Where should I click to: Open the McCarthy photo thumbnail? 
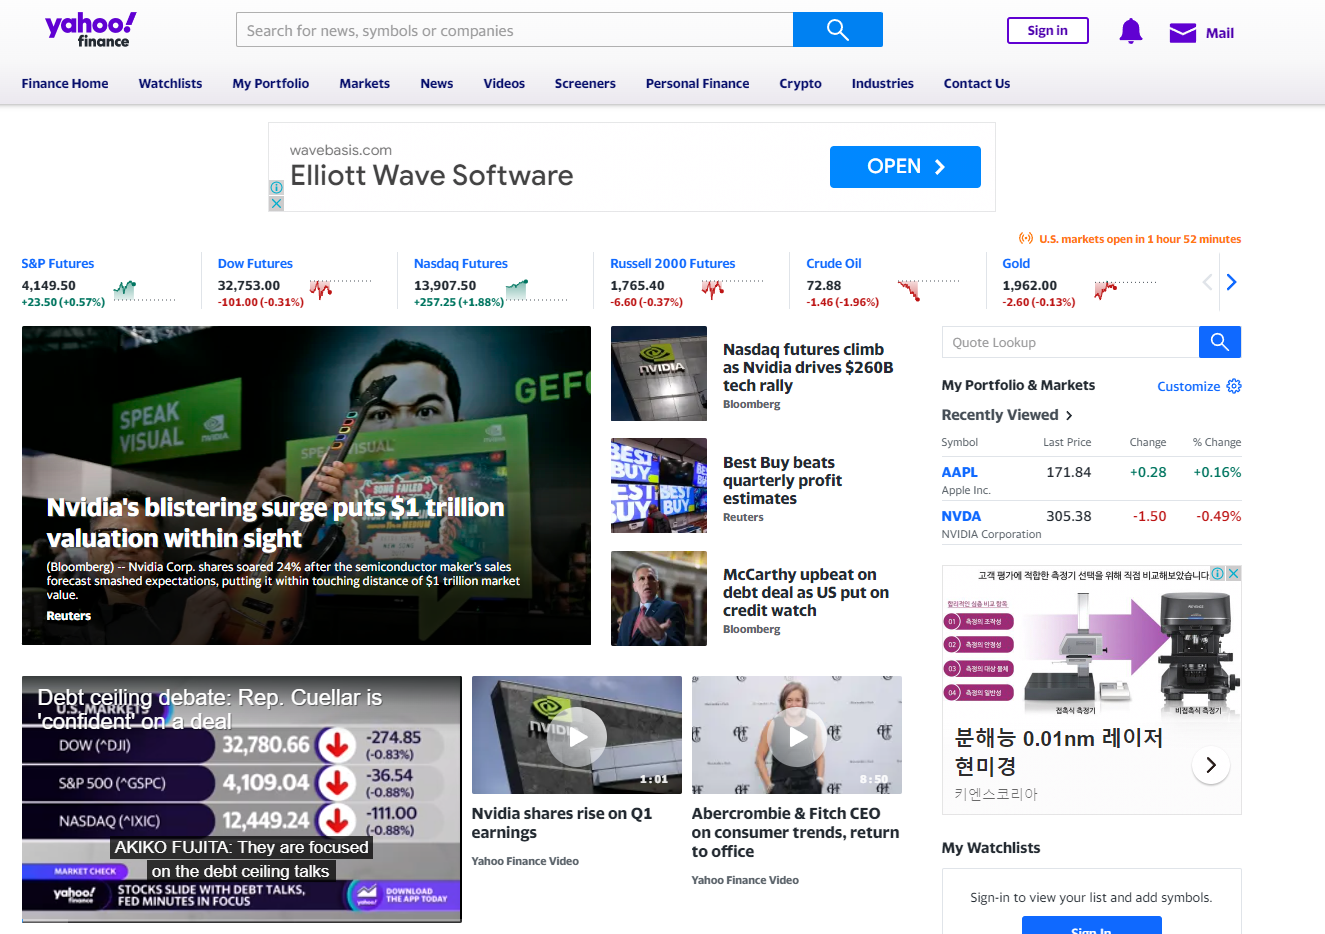[659, 598]
